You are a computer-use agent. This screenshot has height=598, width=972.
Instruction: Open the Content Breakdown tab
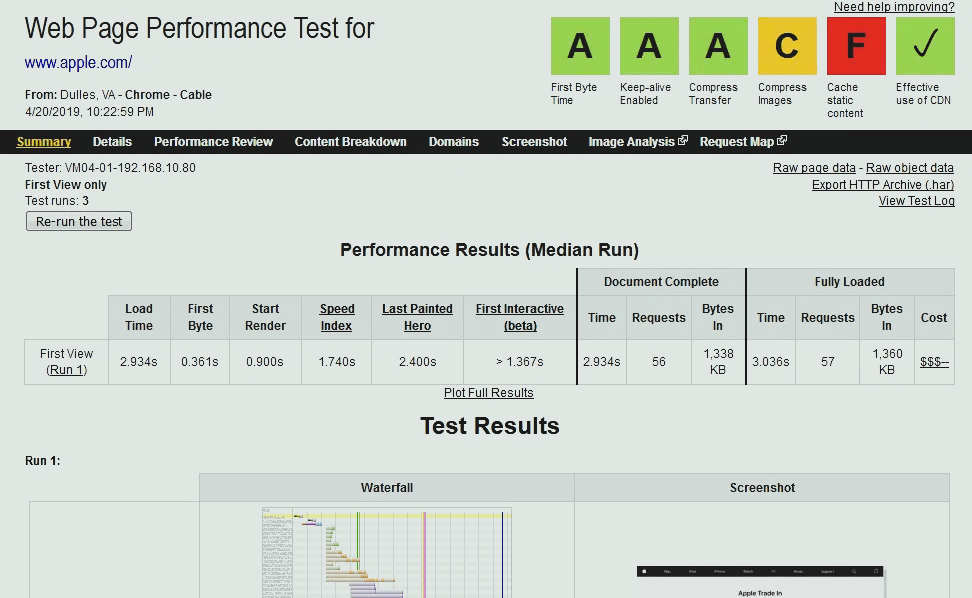pyautogui.click(x=350, y=141)
